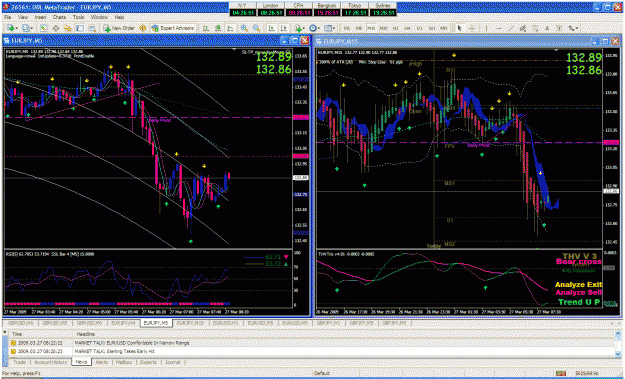Viewport: 625px width, 379px height.
Task: Toggle chart Auto Scroll
Action: 271,28
